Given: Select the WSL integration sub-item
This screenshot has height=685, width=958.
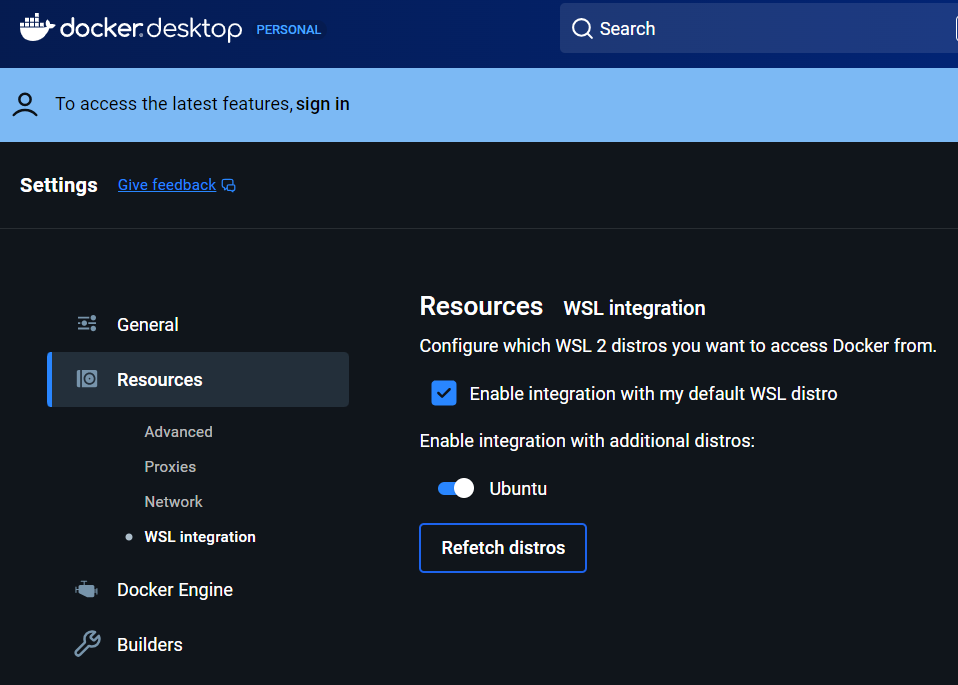Looking at the screenshot, I should [200, 537].
